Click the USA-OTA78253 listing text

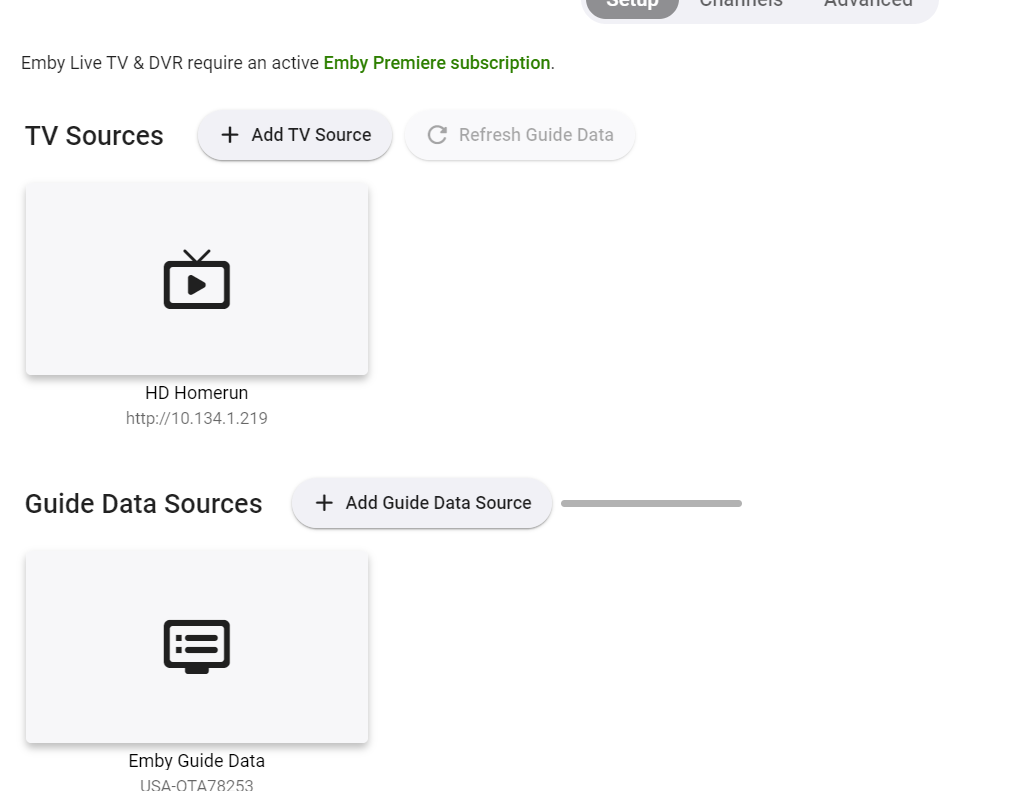click(197, 784)
